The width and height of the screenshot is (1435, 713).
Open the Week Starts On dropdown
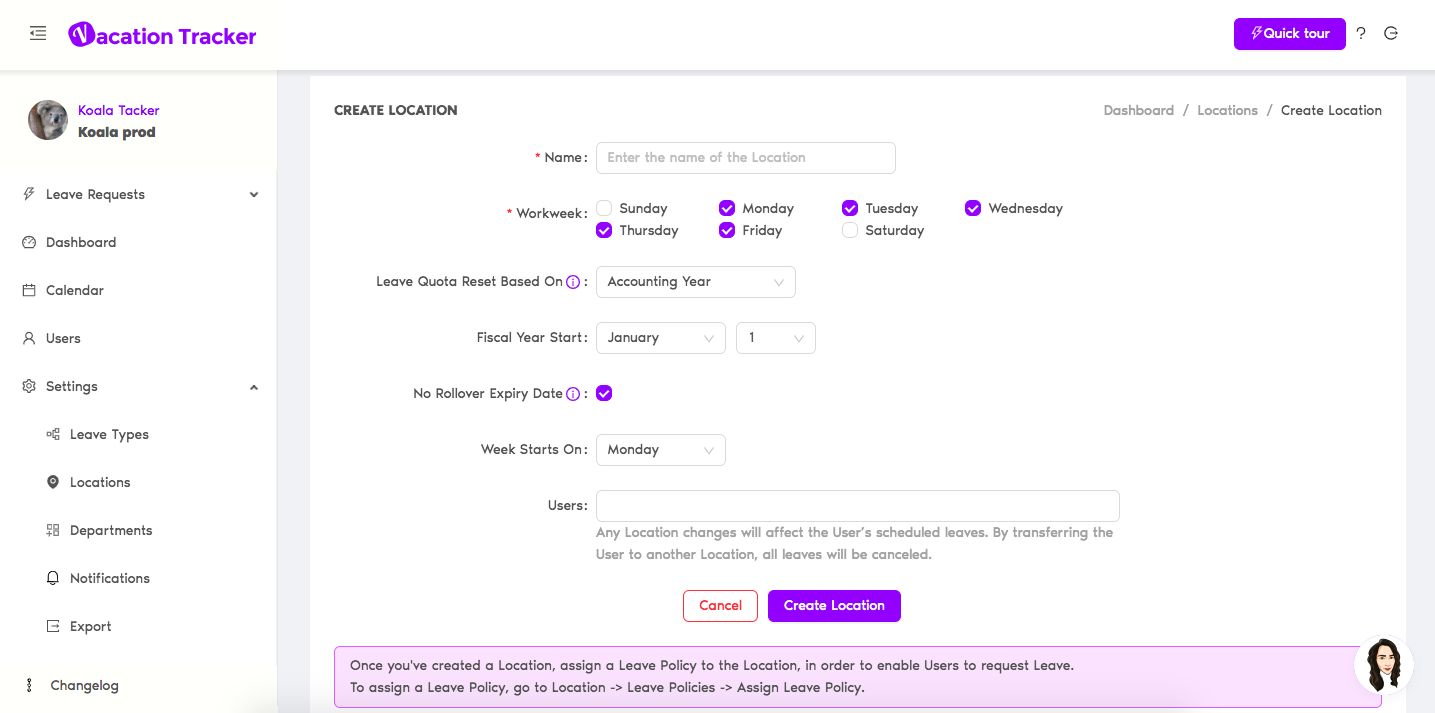[x=661, y=450]
